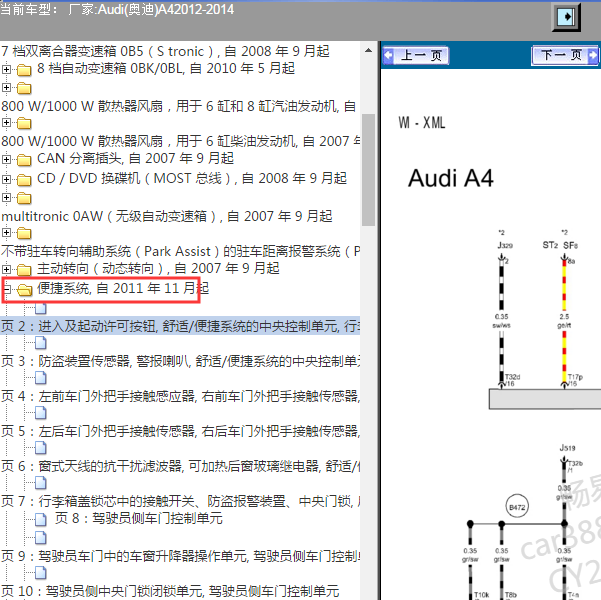
Task: Go to next page with 下一页
Action: [x=565, y=56]
